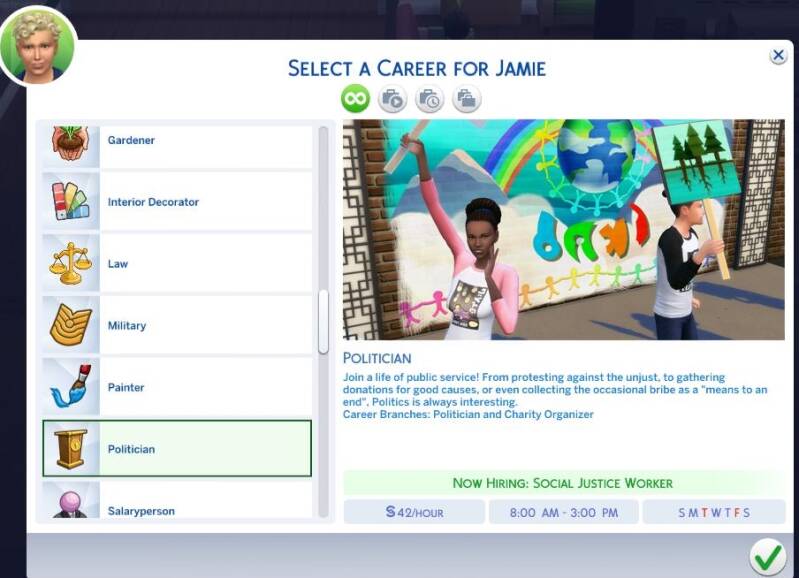Close the career selection dialog
This screenshot has height=578, width=799.
[778, 55]
